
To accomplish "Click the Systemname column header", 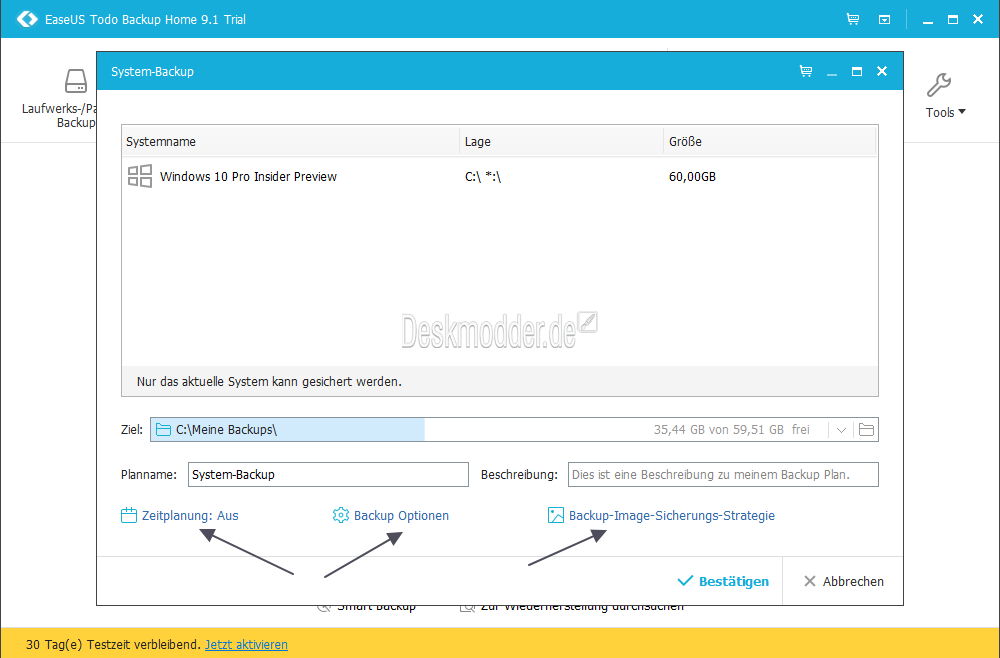I will pos(290,142).
